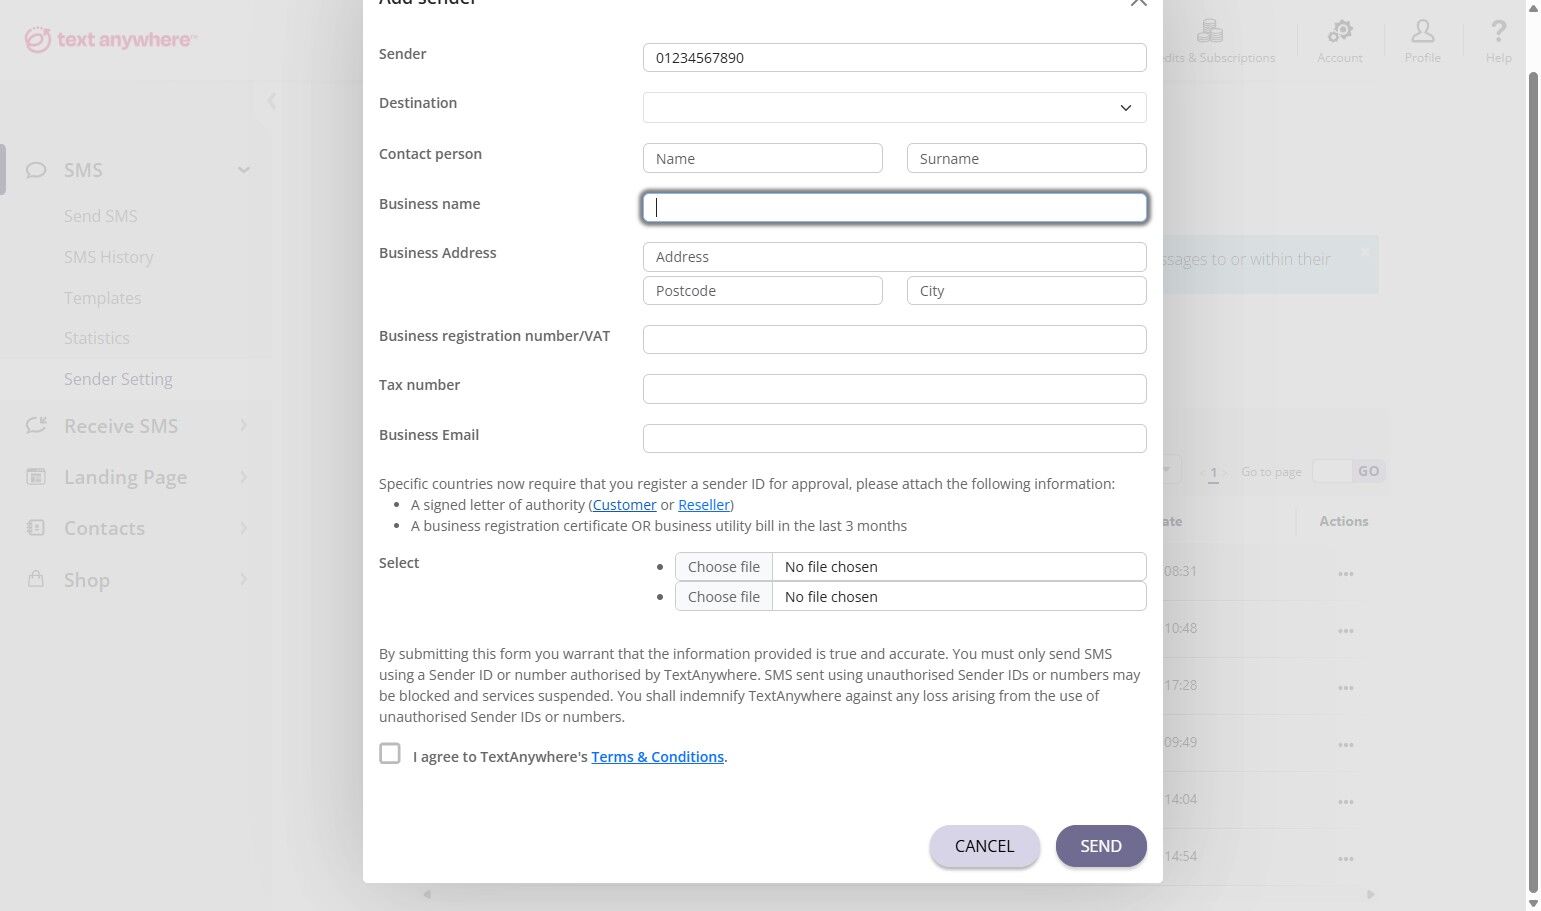Click the first Choose file button
Viewport: 1541px width, 911px height.
point(723,567)
